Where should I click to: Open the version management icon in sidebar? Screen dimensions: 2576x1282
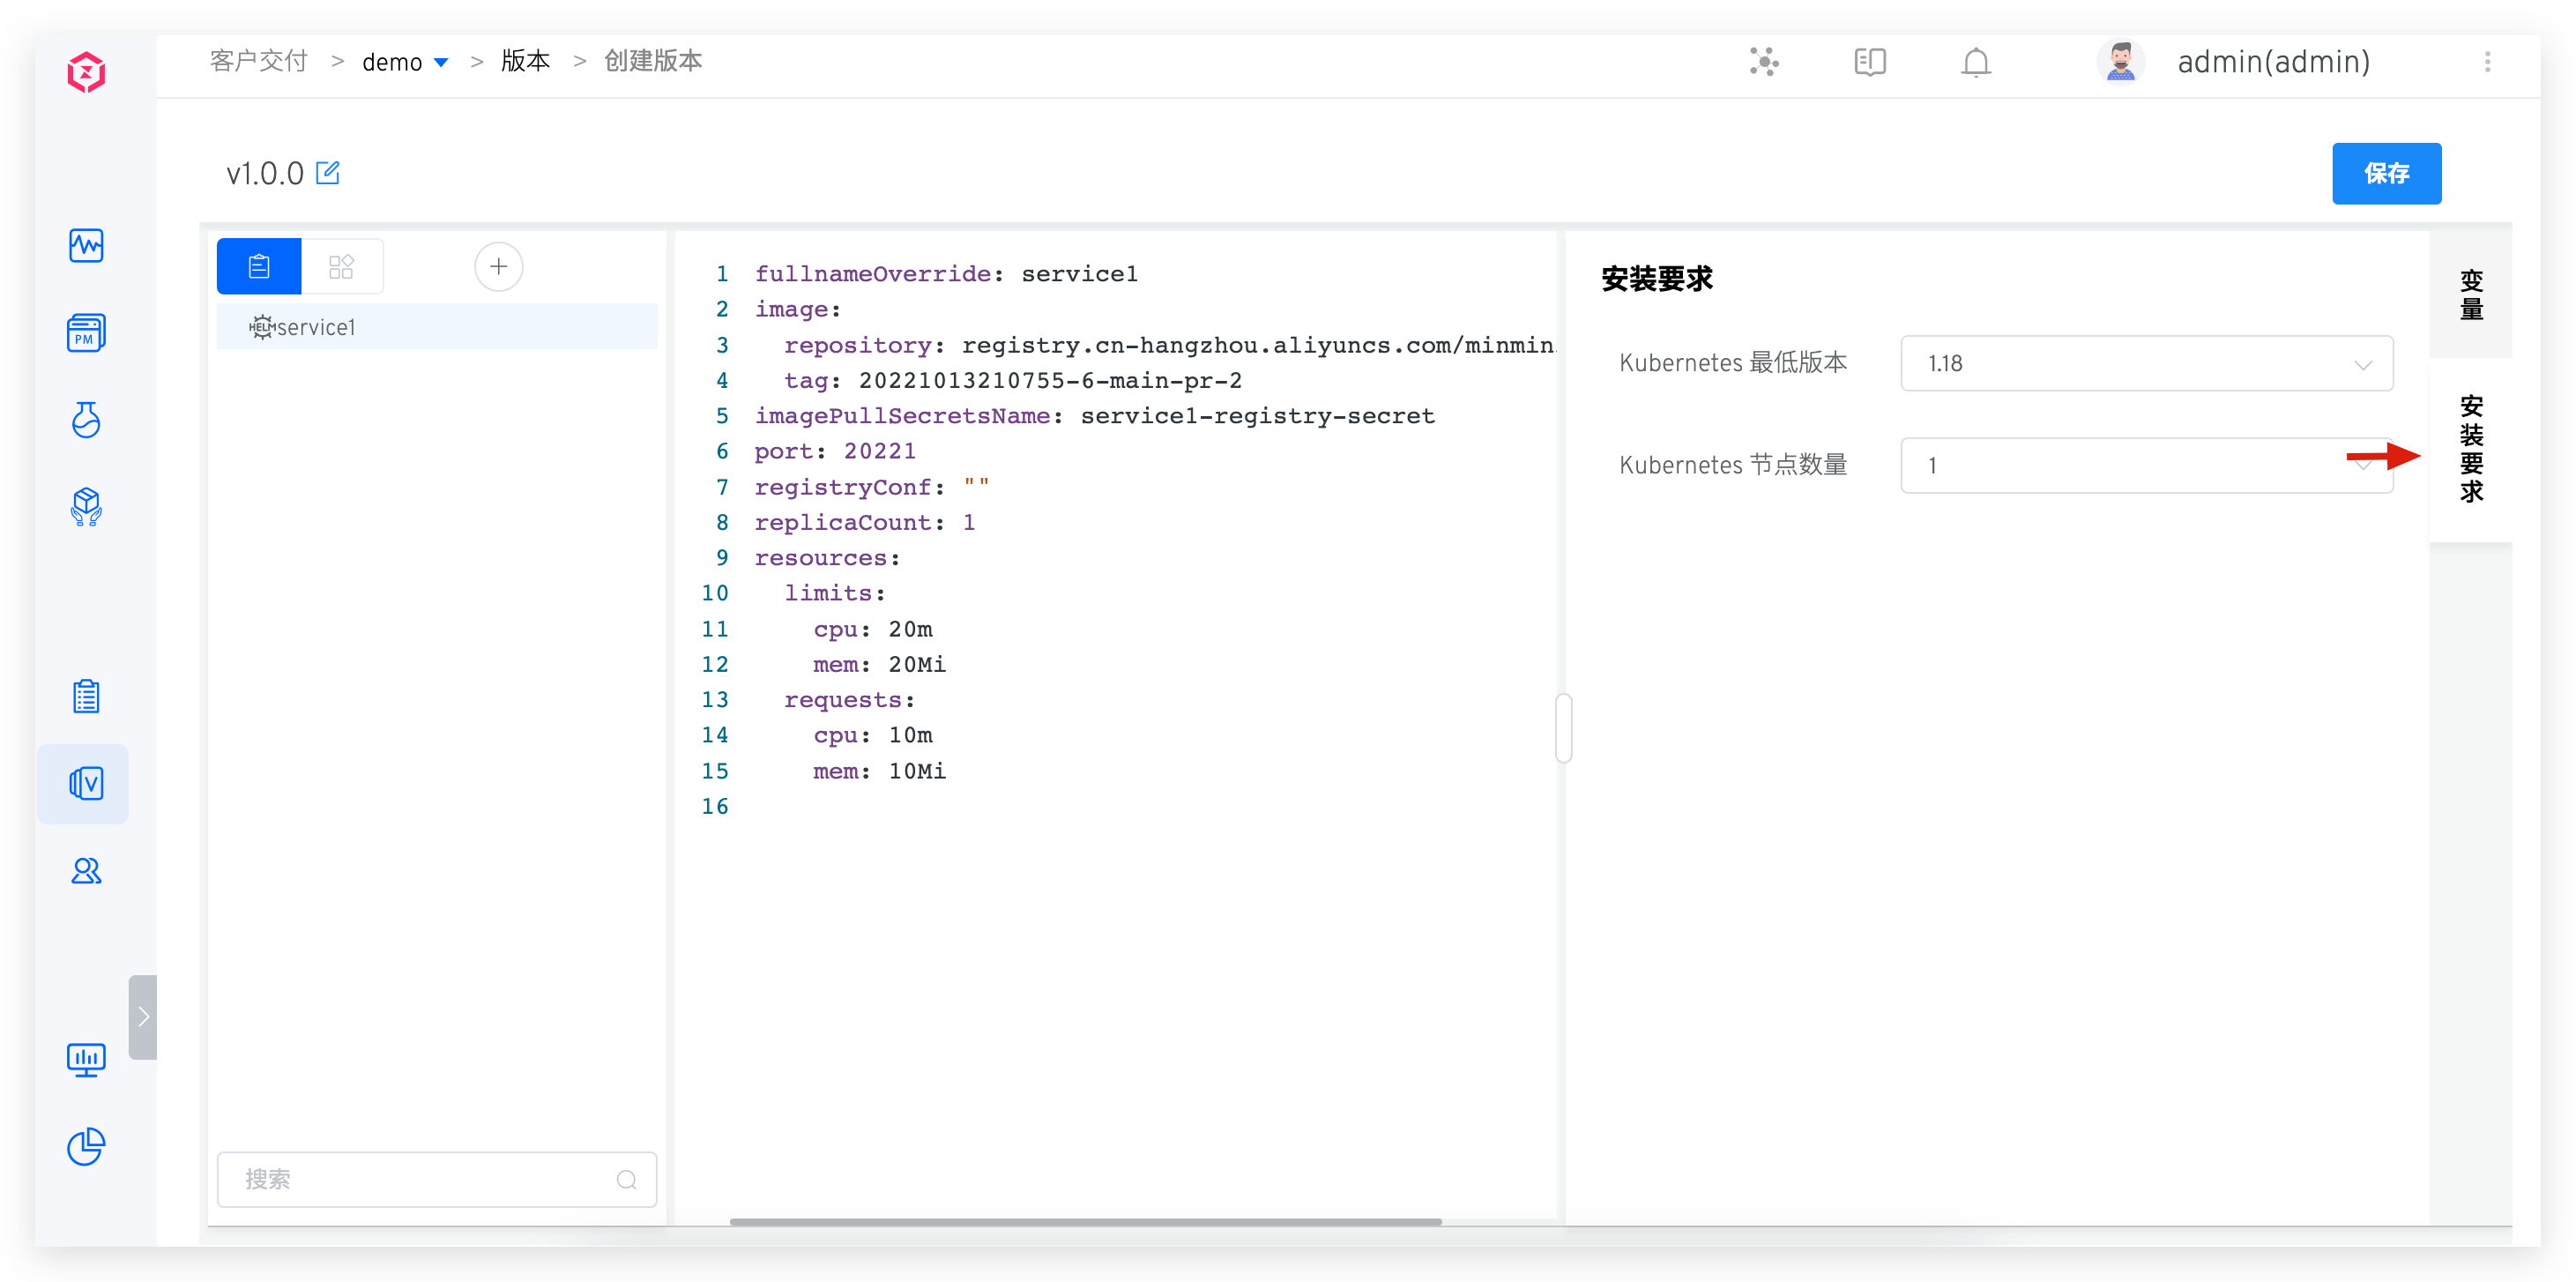(86, 783)
